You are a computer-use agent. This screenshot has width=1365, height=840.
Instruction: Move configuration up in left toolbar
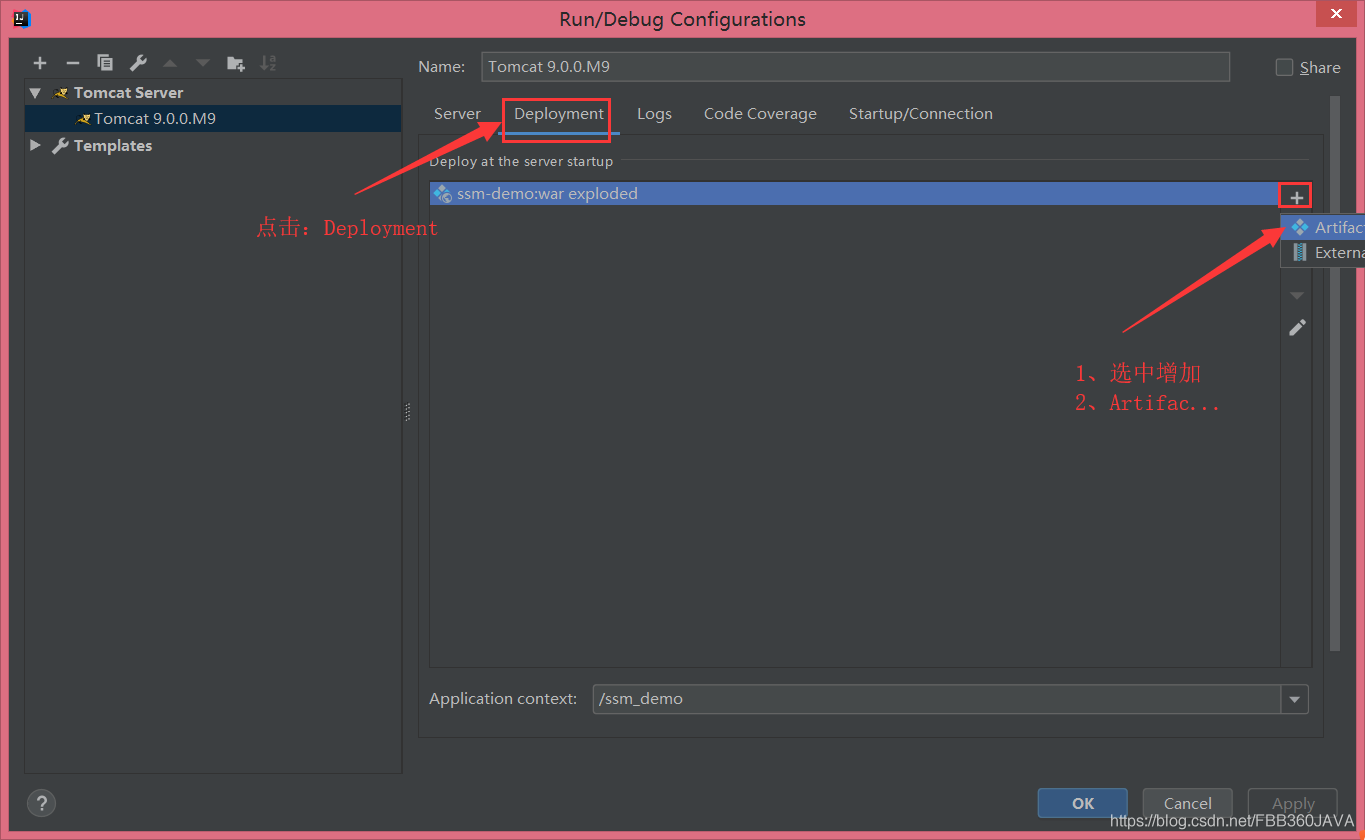[x=170, y=63]
